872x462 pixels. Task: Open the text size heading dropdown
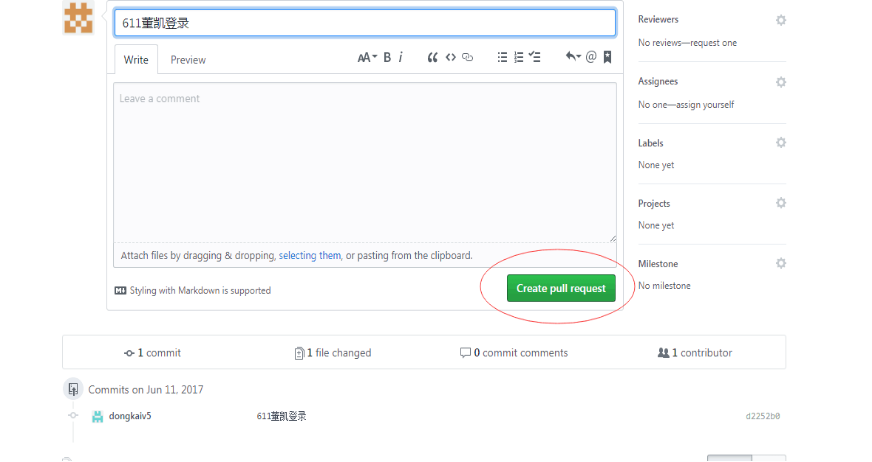[x=367, y=57]
